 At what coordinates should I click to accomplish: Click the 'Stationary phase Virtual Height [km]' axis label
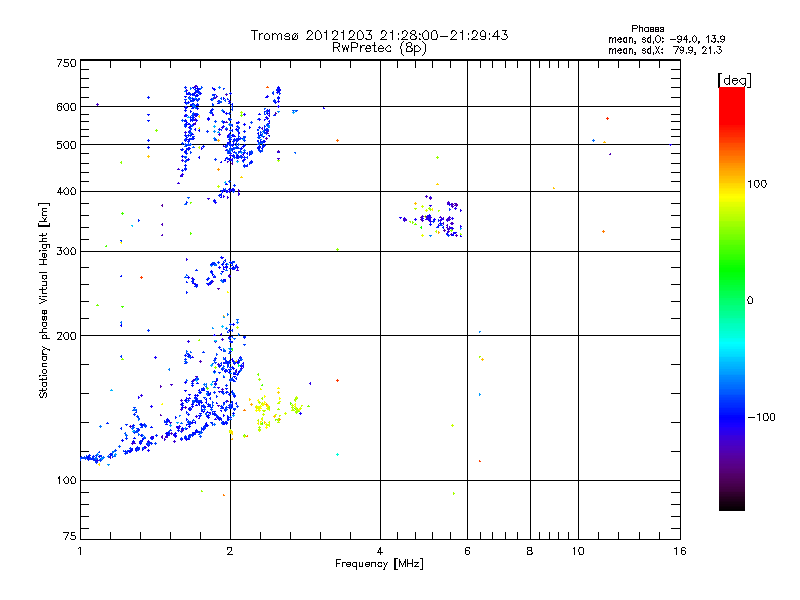[44, 301]
